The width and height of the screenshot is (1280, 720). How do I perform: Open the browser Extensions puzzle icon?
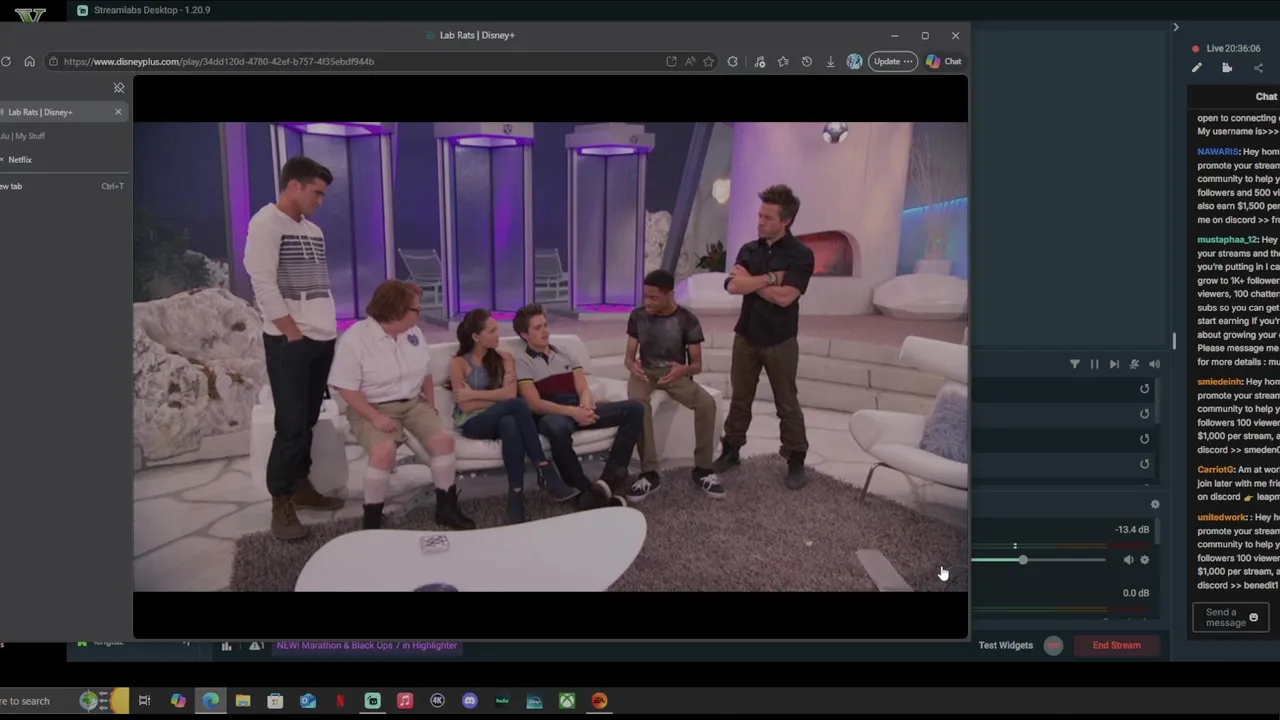[733, 62]
